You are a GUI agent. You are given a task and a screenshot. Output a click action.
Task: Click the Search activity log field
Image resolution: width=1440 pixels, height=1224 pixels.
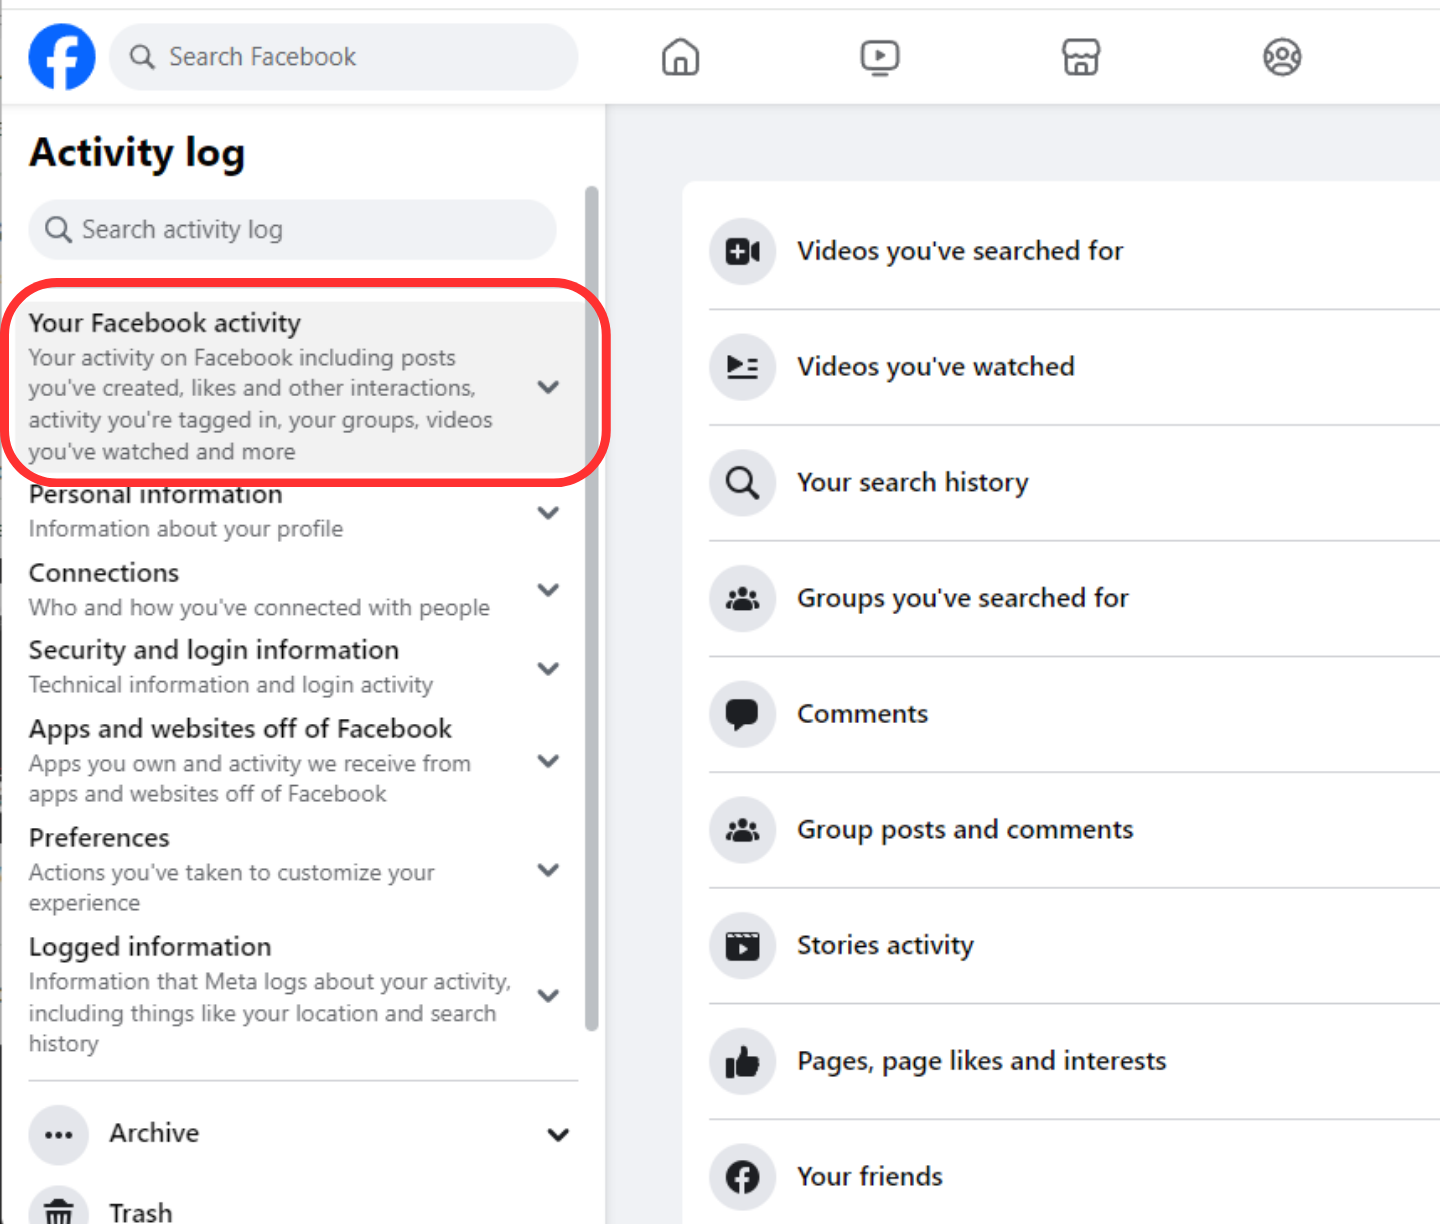pos(292,230)
